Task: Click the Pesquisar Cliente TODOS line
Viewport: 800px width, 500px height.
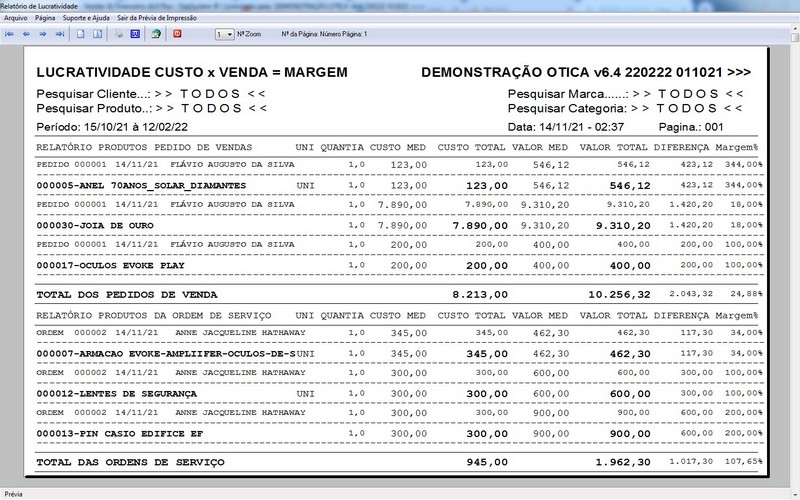Action: click(151, 94)
